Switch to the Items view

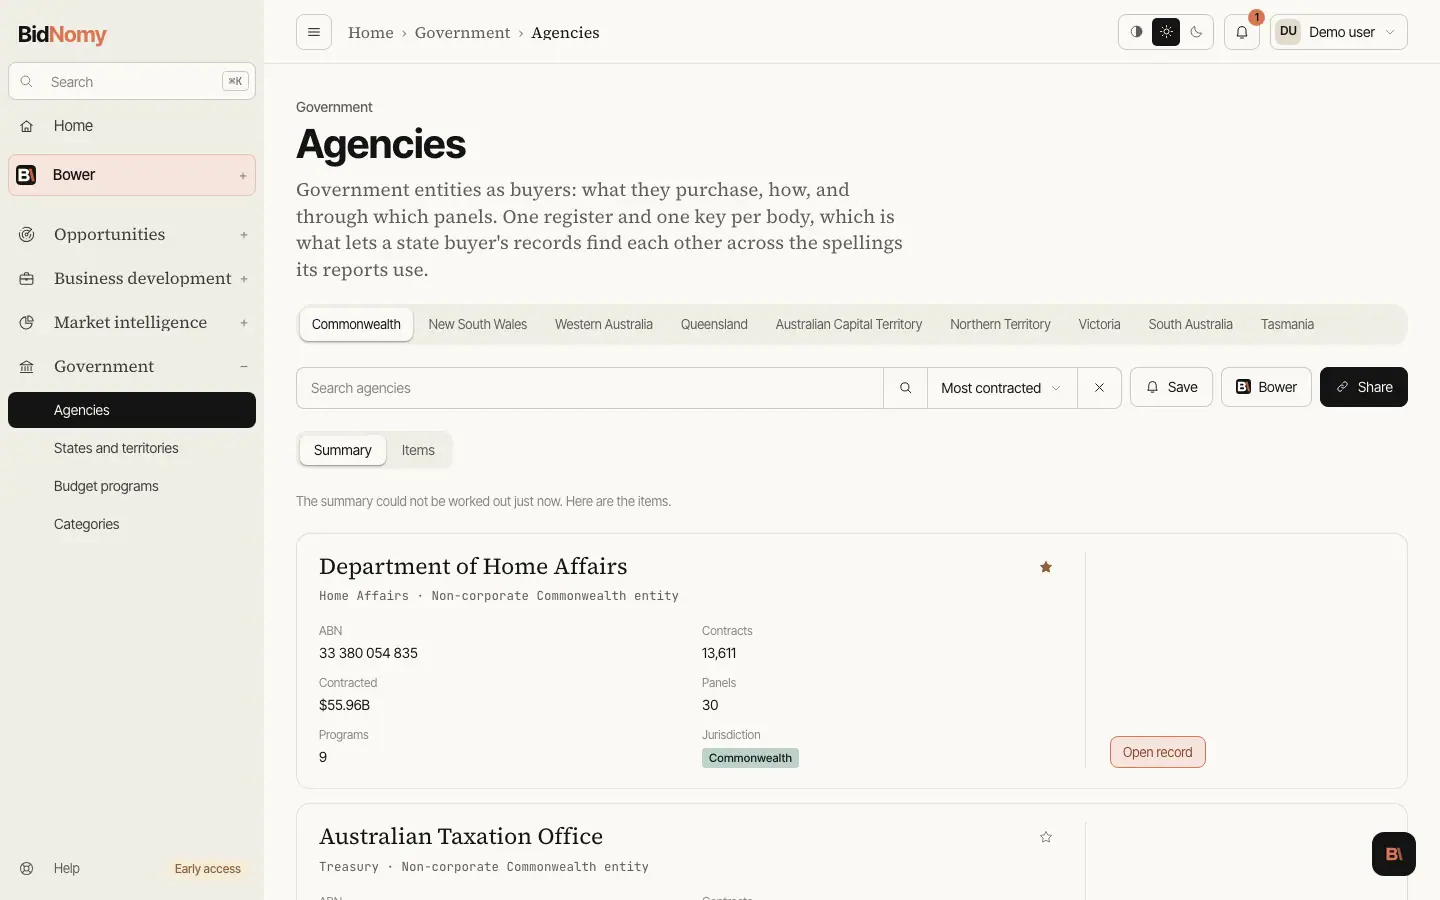(x=418, y=450)
